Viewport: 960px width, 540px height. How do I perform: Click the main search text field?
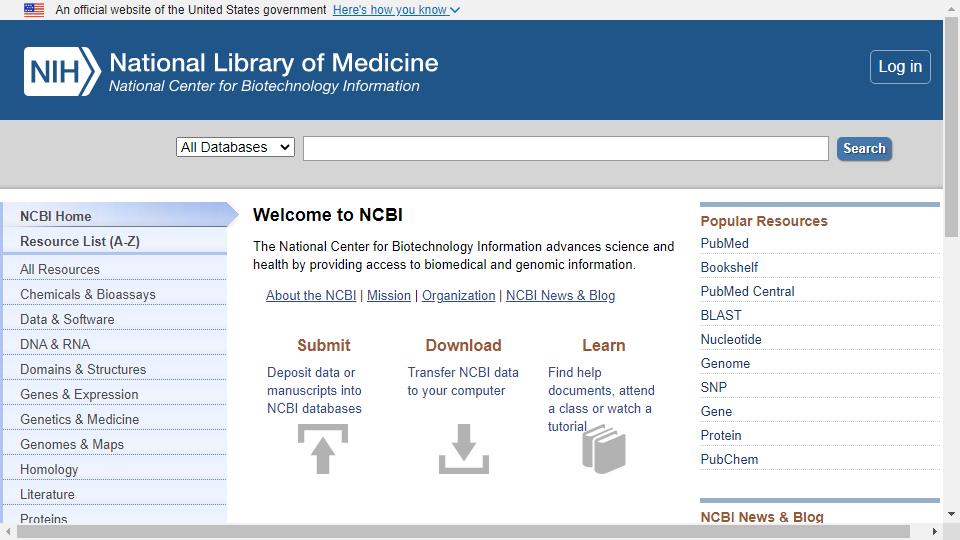point(566,148)
